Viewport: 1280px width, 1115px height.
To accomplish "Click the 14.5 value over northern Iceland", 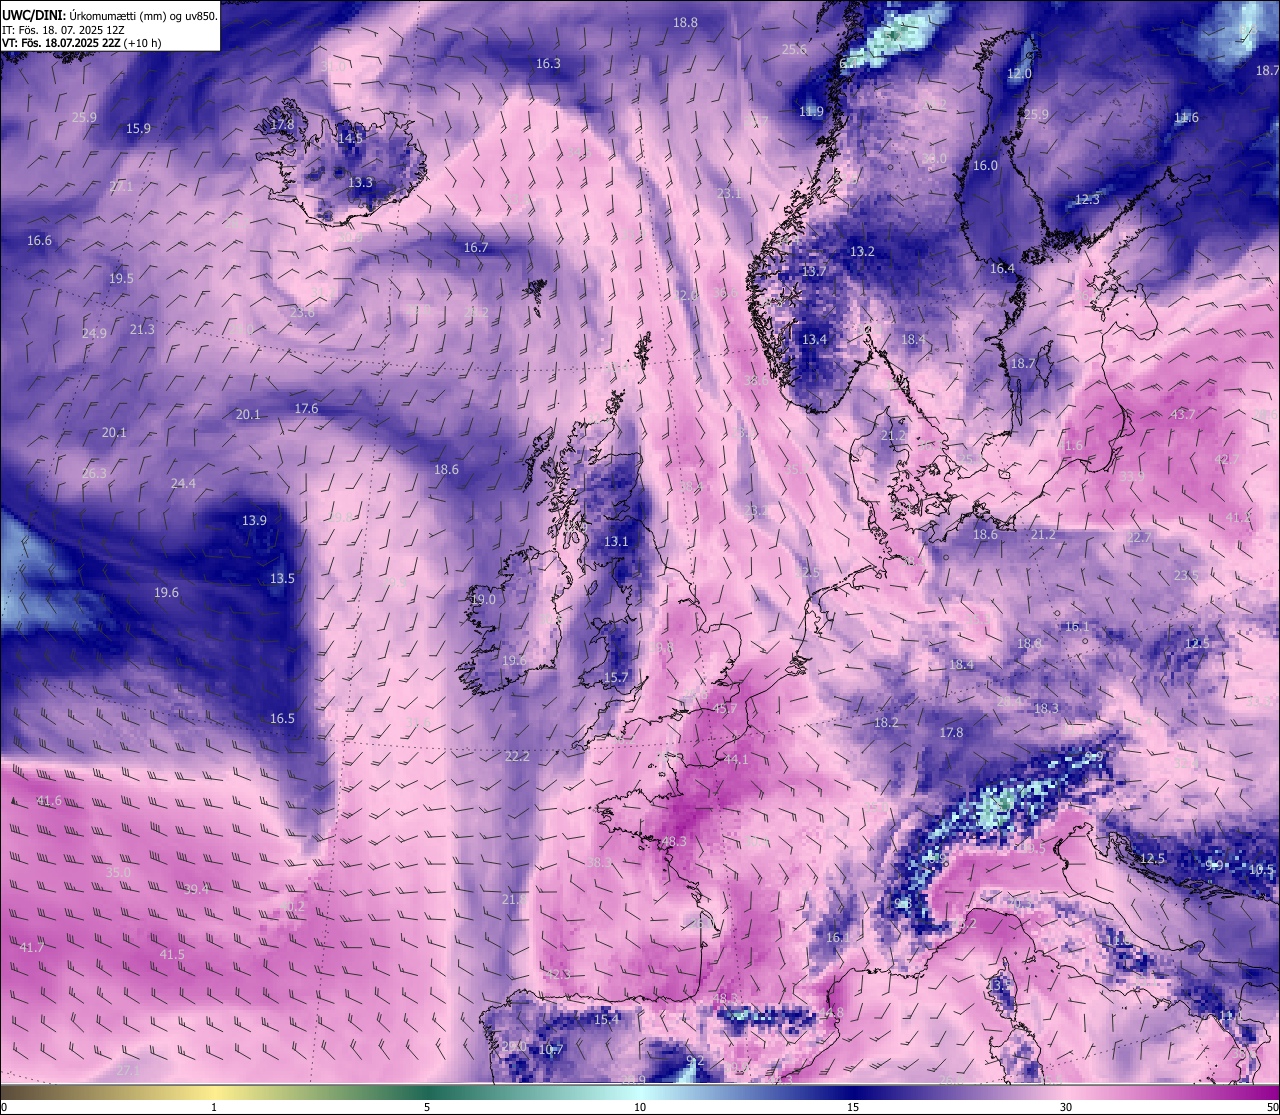I will pyautogui.click(x=350, y=138).
